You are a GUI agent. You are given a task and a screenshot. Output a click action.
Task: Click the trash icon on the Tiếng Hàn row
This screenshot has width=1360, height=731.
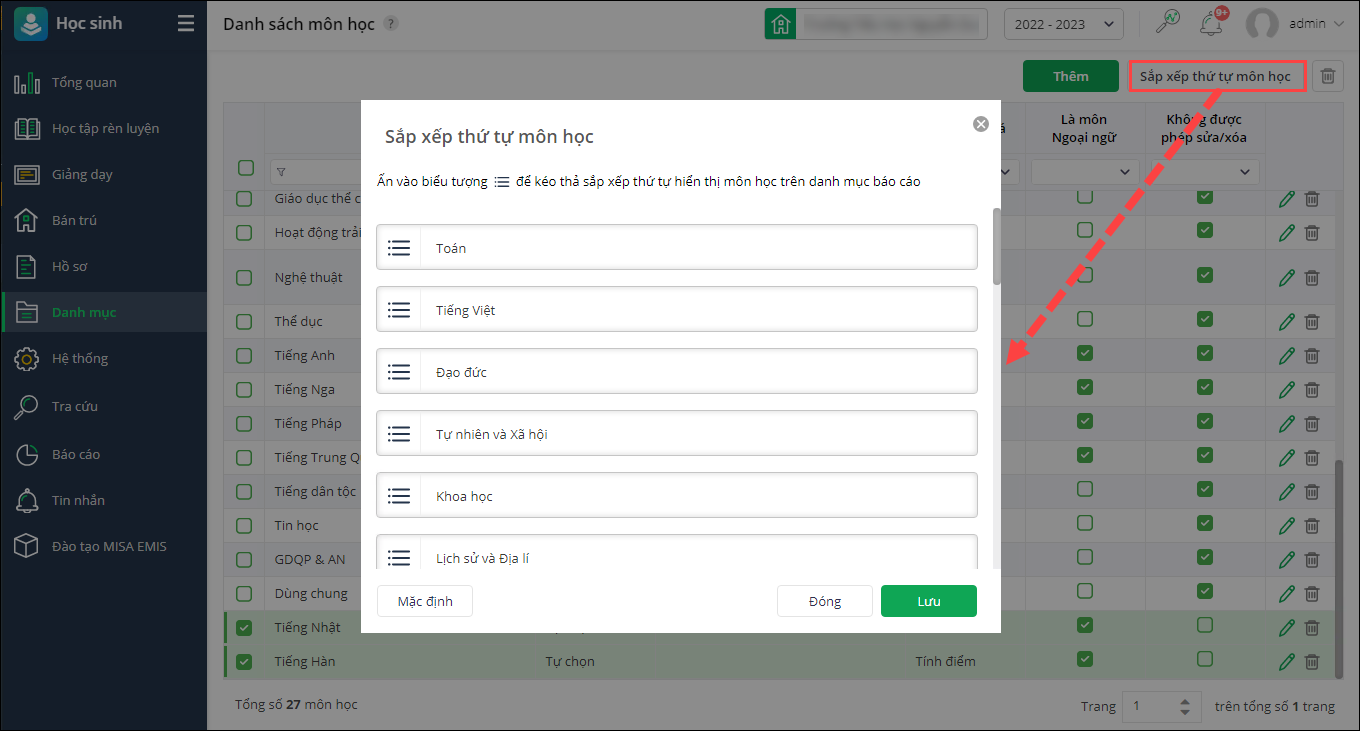click(1312, 661)
